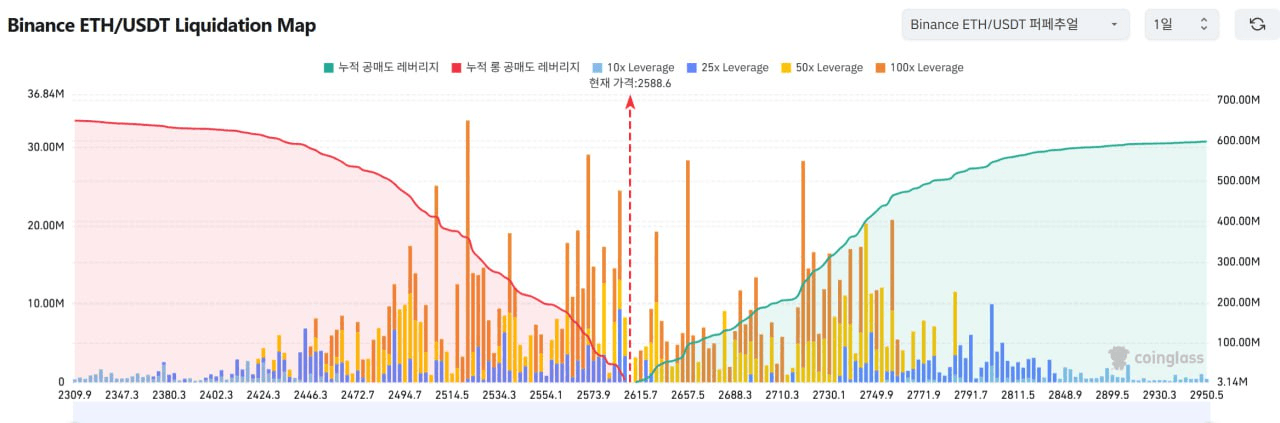Click the 2380.3 price axis label

tap(168, 396)
